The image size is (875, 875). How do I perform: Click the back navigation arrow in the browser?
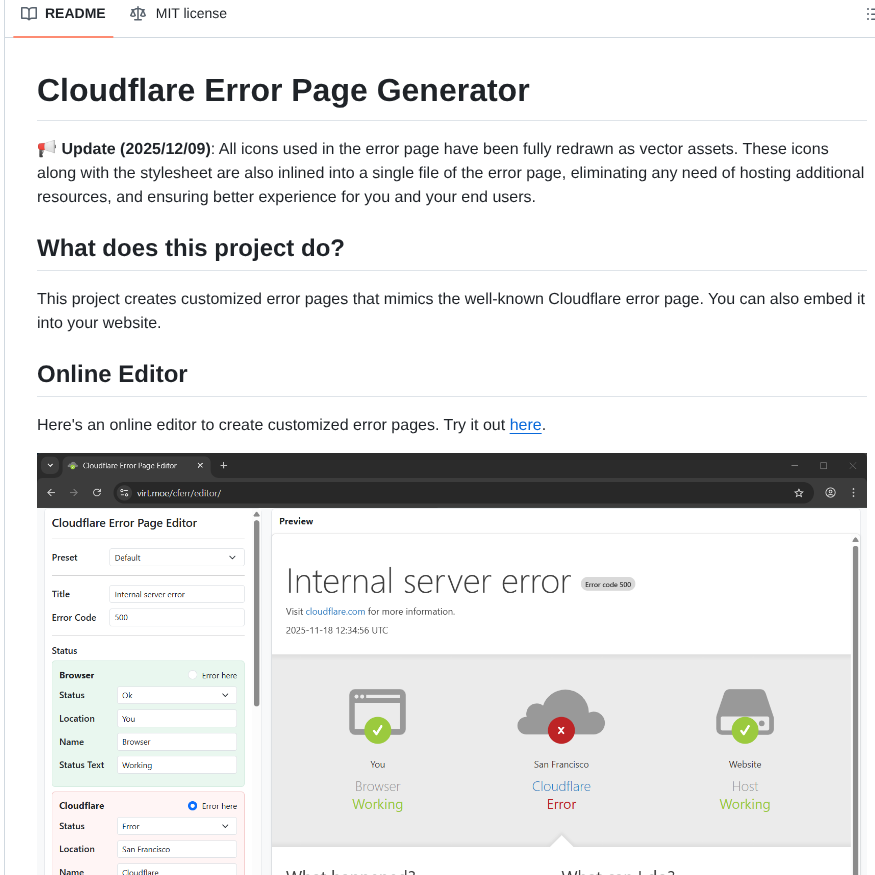point(50,492)
